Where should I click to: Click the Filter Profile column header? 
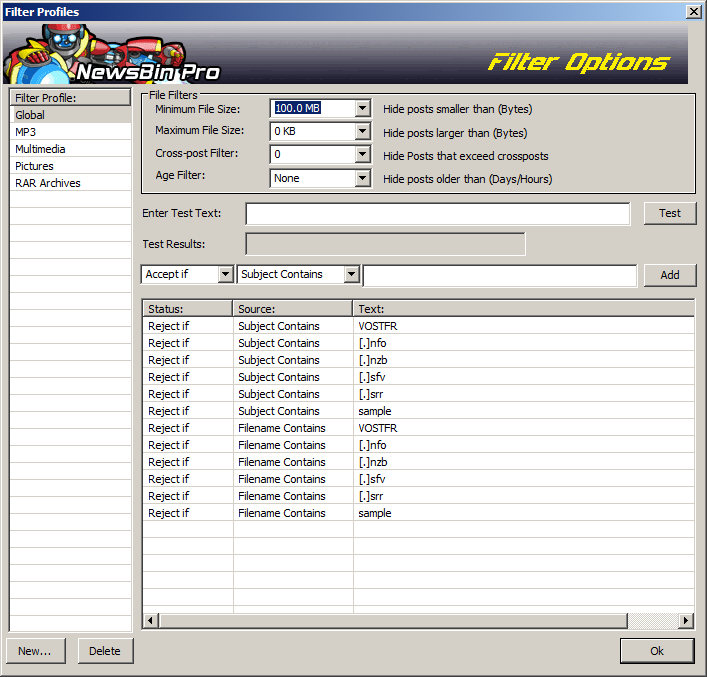pos(71,98)
